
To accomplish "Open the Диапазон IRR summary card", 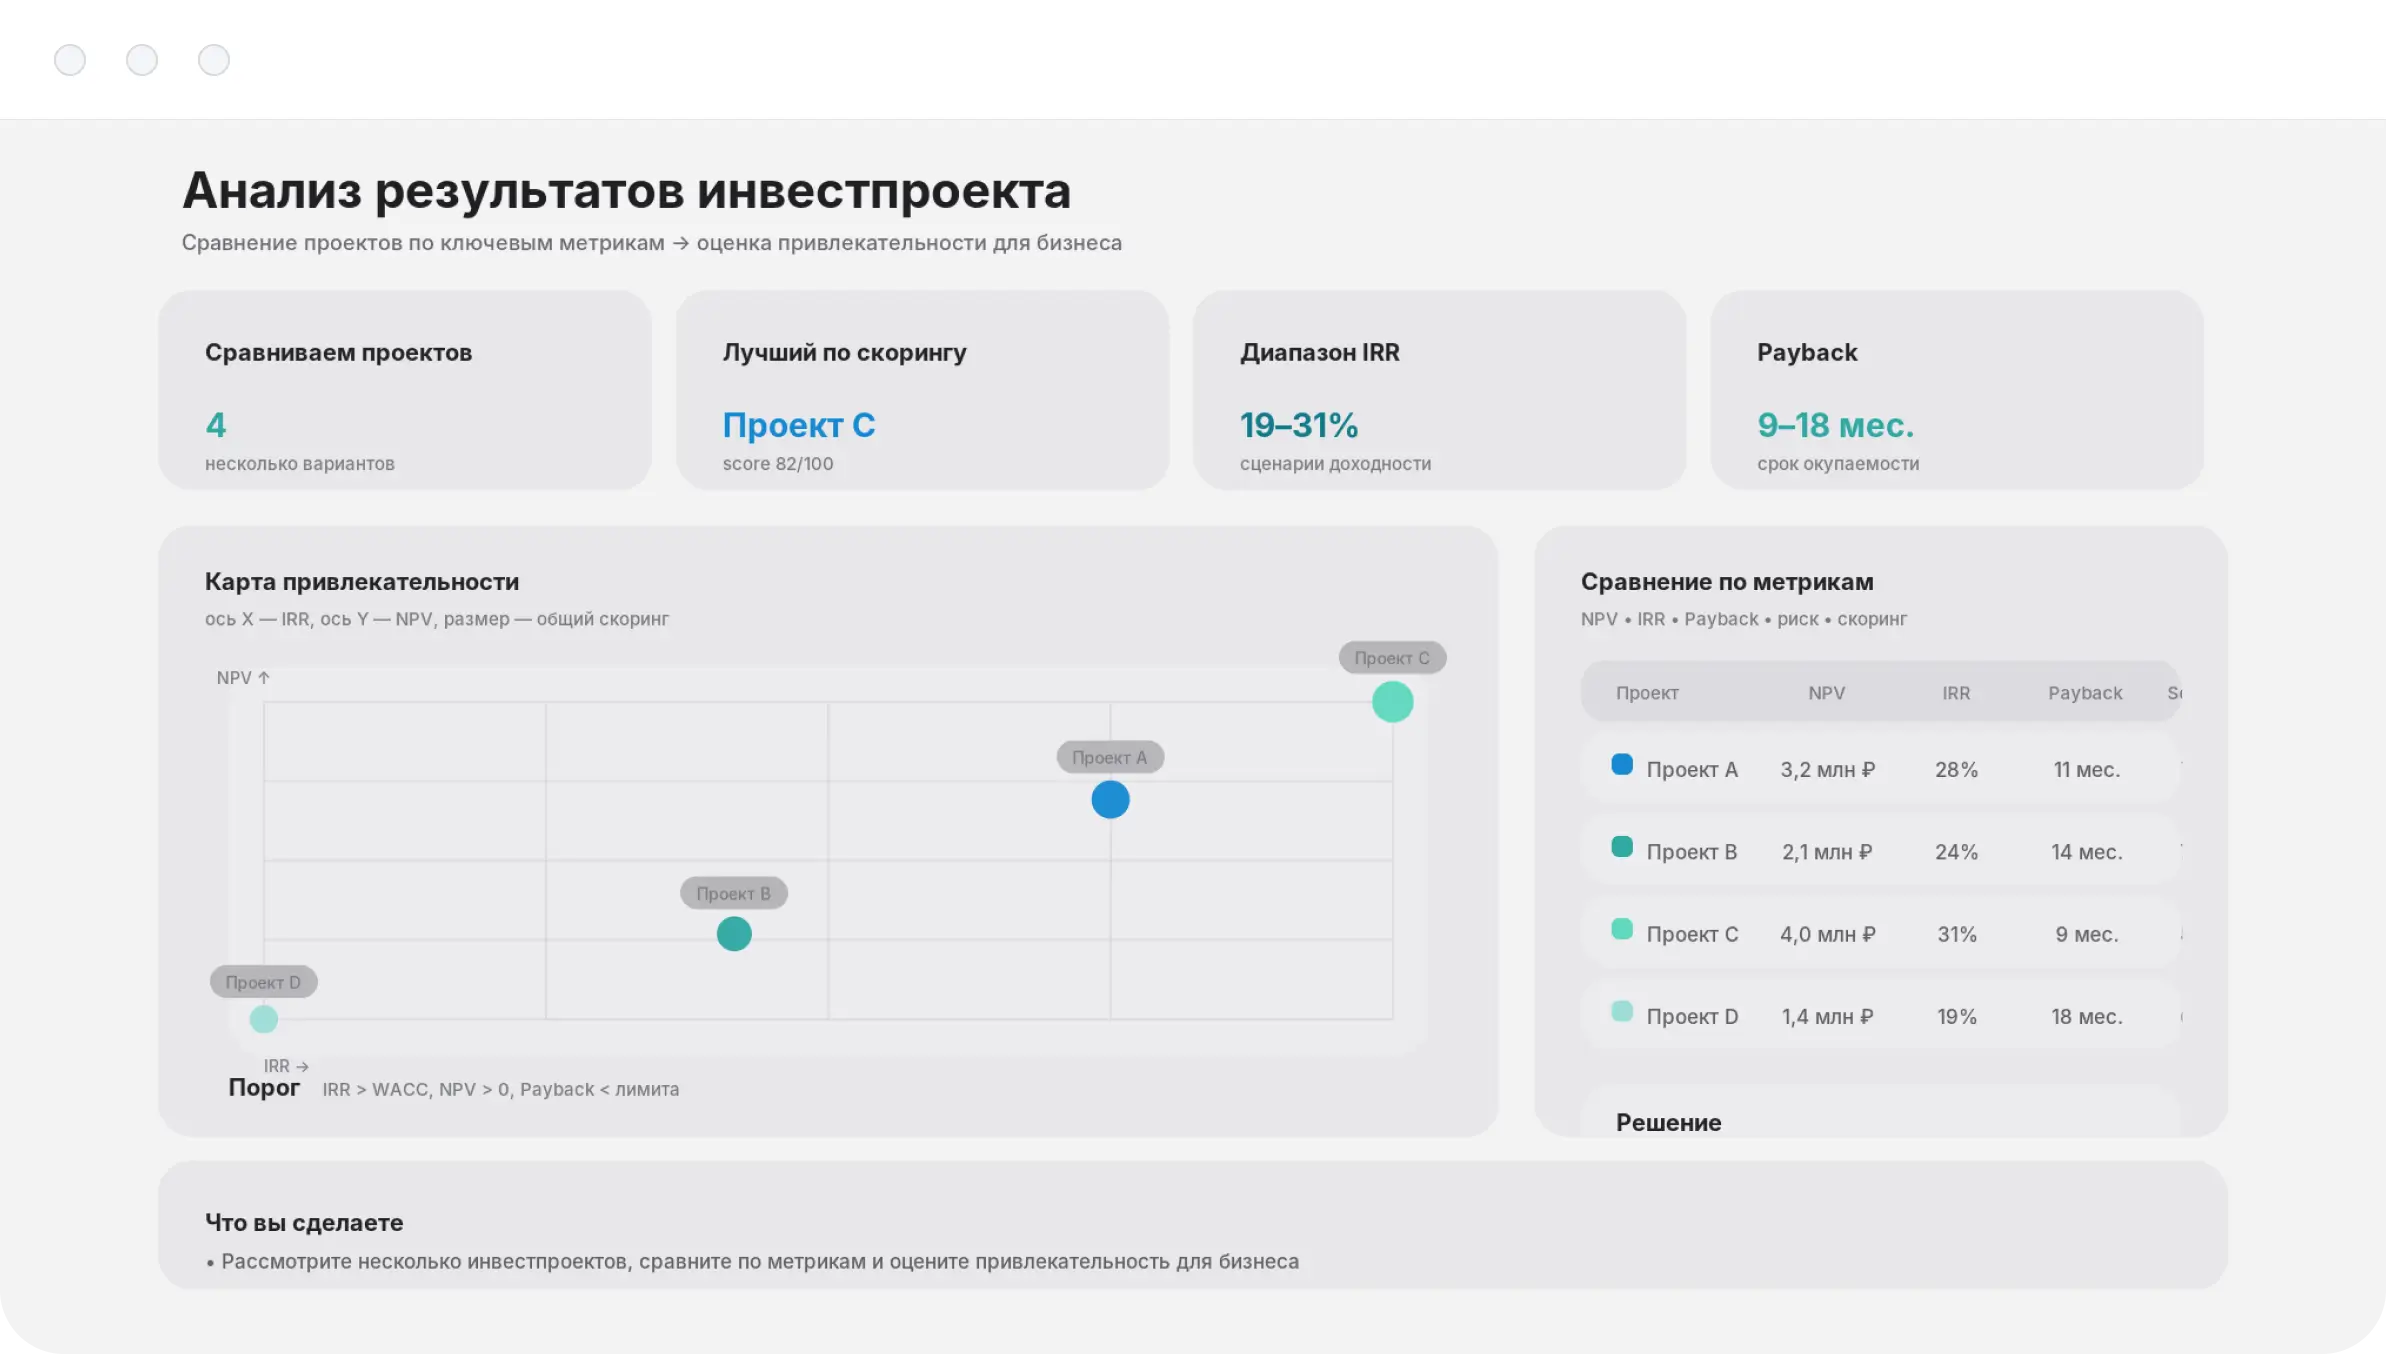I will point(1439,390).
